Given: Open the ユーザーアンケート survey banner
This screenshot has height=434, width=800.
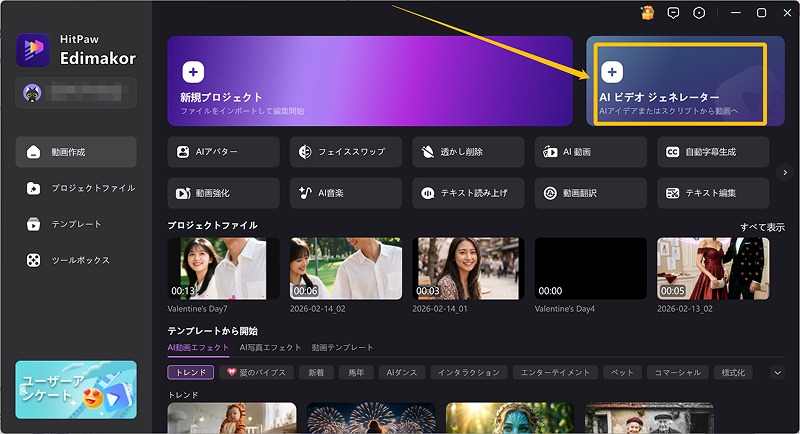Looking at the screenshot, I should pos(76,390).
